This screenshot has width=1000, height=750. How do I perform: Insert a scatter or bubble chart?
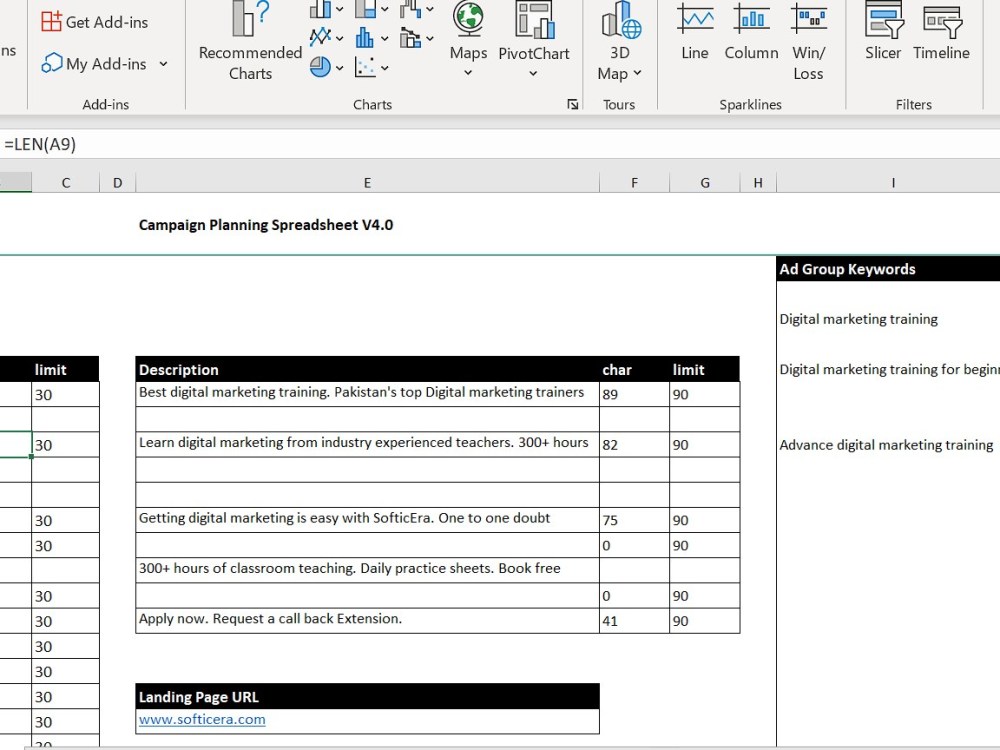point(365,66)
